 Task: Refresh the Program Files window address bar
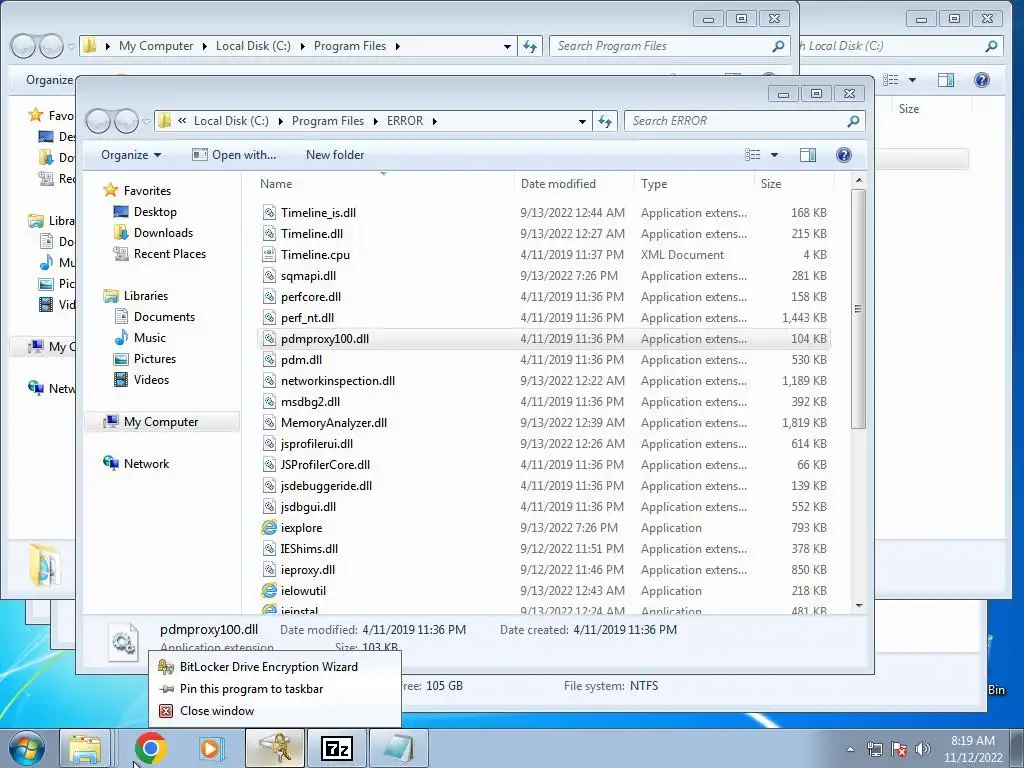tap(530, 46)
